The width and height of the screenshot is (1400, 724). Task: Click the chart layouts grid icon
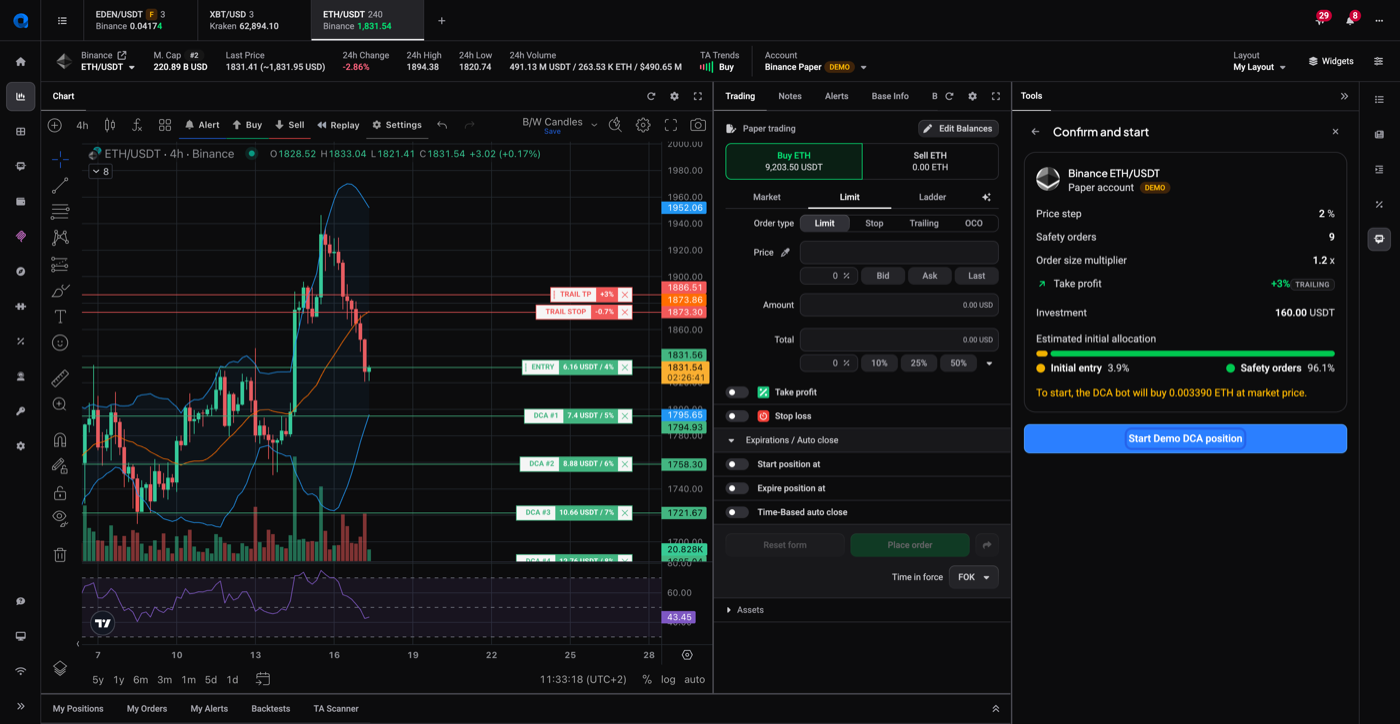(x=165, y=125)
